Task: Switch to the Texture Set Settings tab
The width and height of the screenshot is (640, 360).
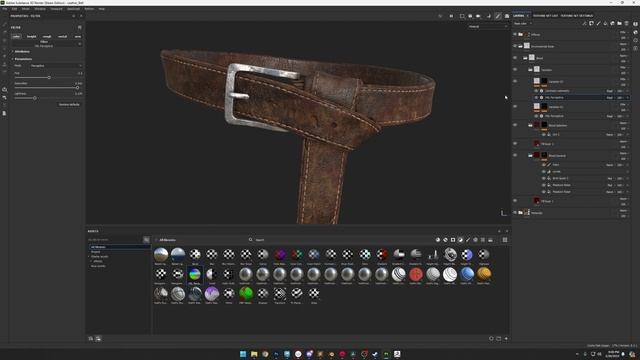Action: coord(576,16)
